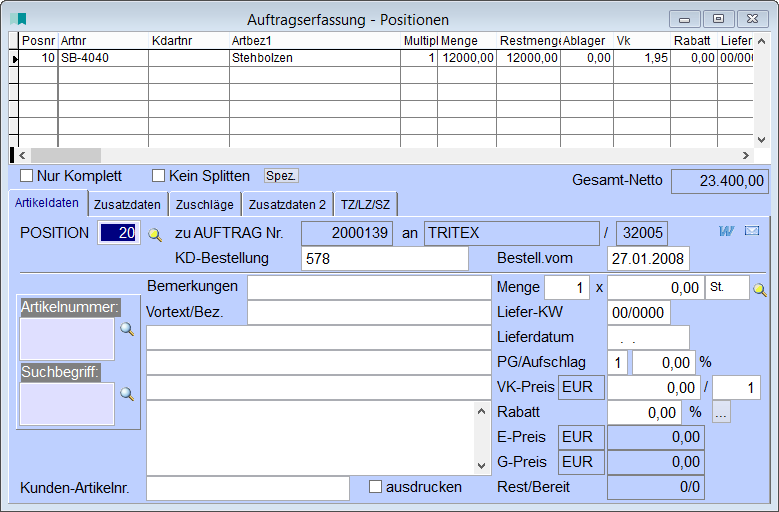Click the Posnr column header

[38, 41]
